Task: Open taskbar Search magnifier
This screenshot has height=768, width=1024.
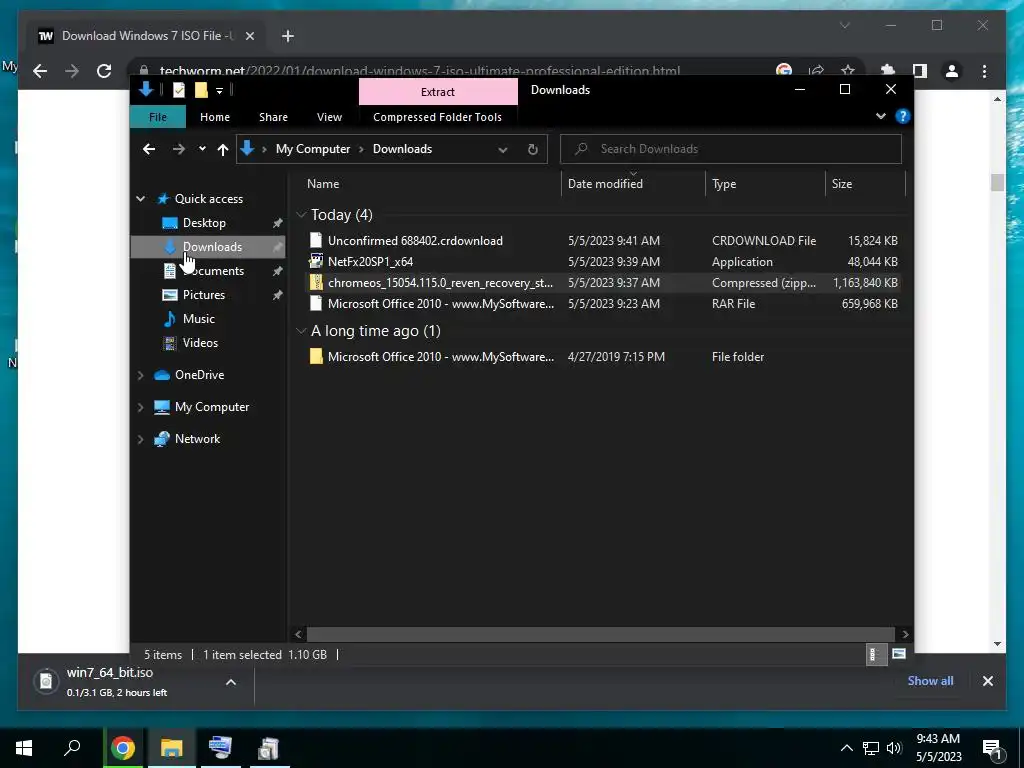Action: click(x=72, y=747)
